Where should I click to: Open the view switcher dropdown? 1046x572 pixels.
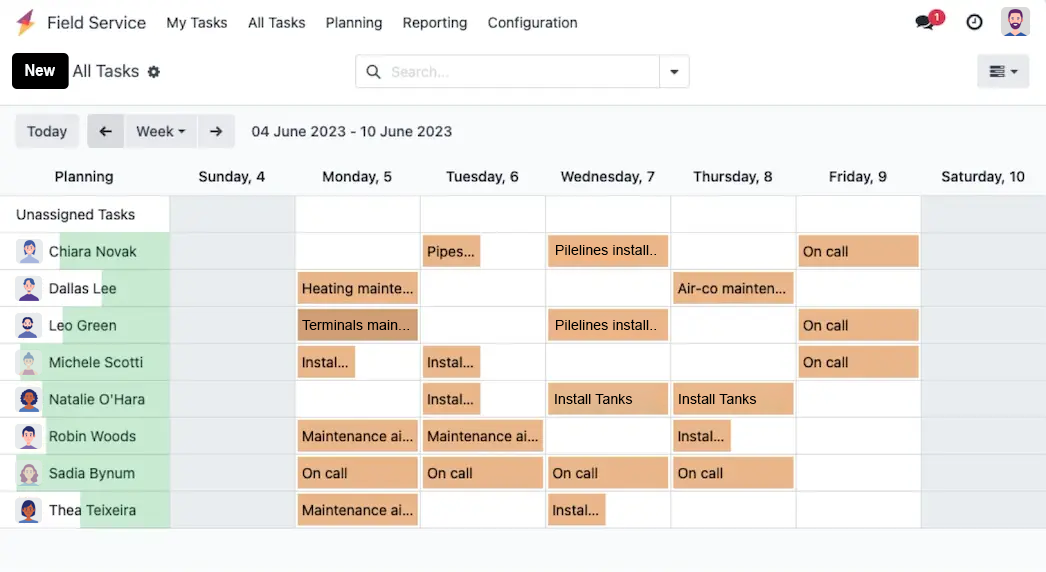[1003, 71]
